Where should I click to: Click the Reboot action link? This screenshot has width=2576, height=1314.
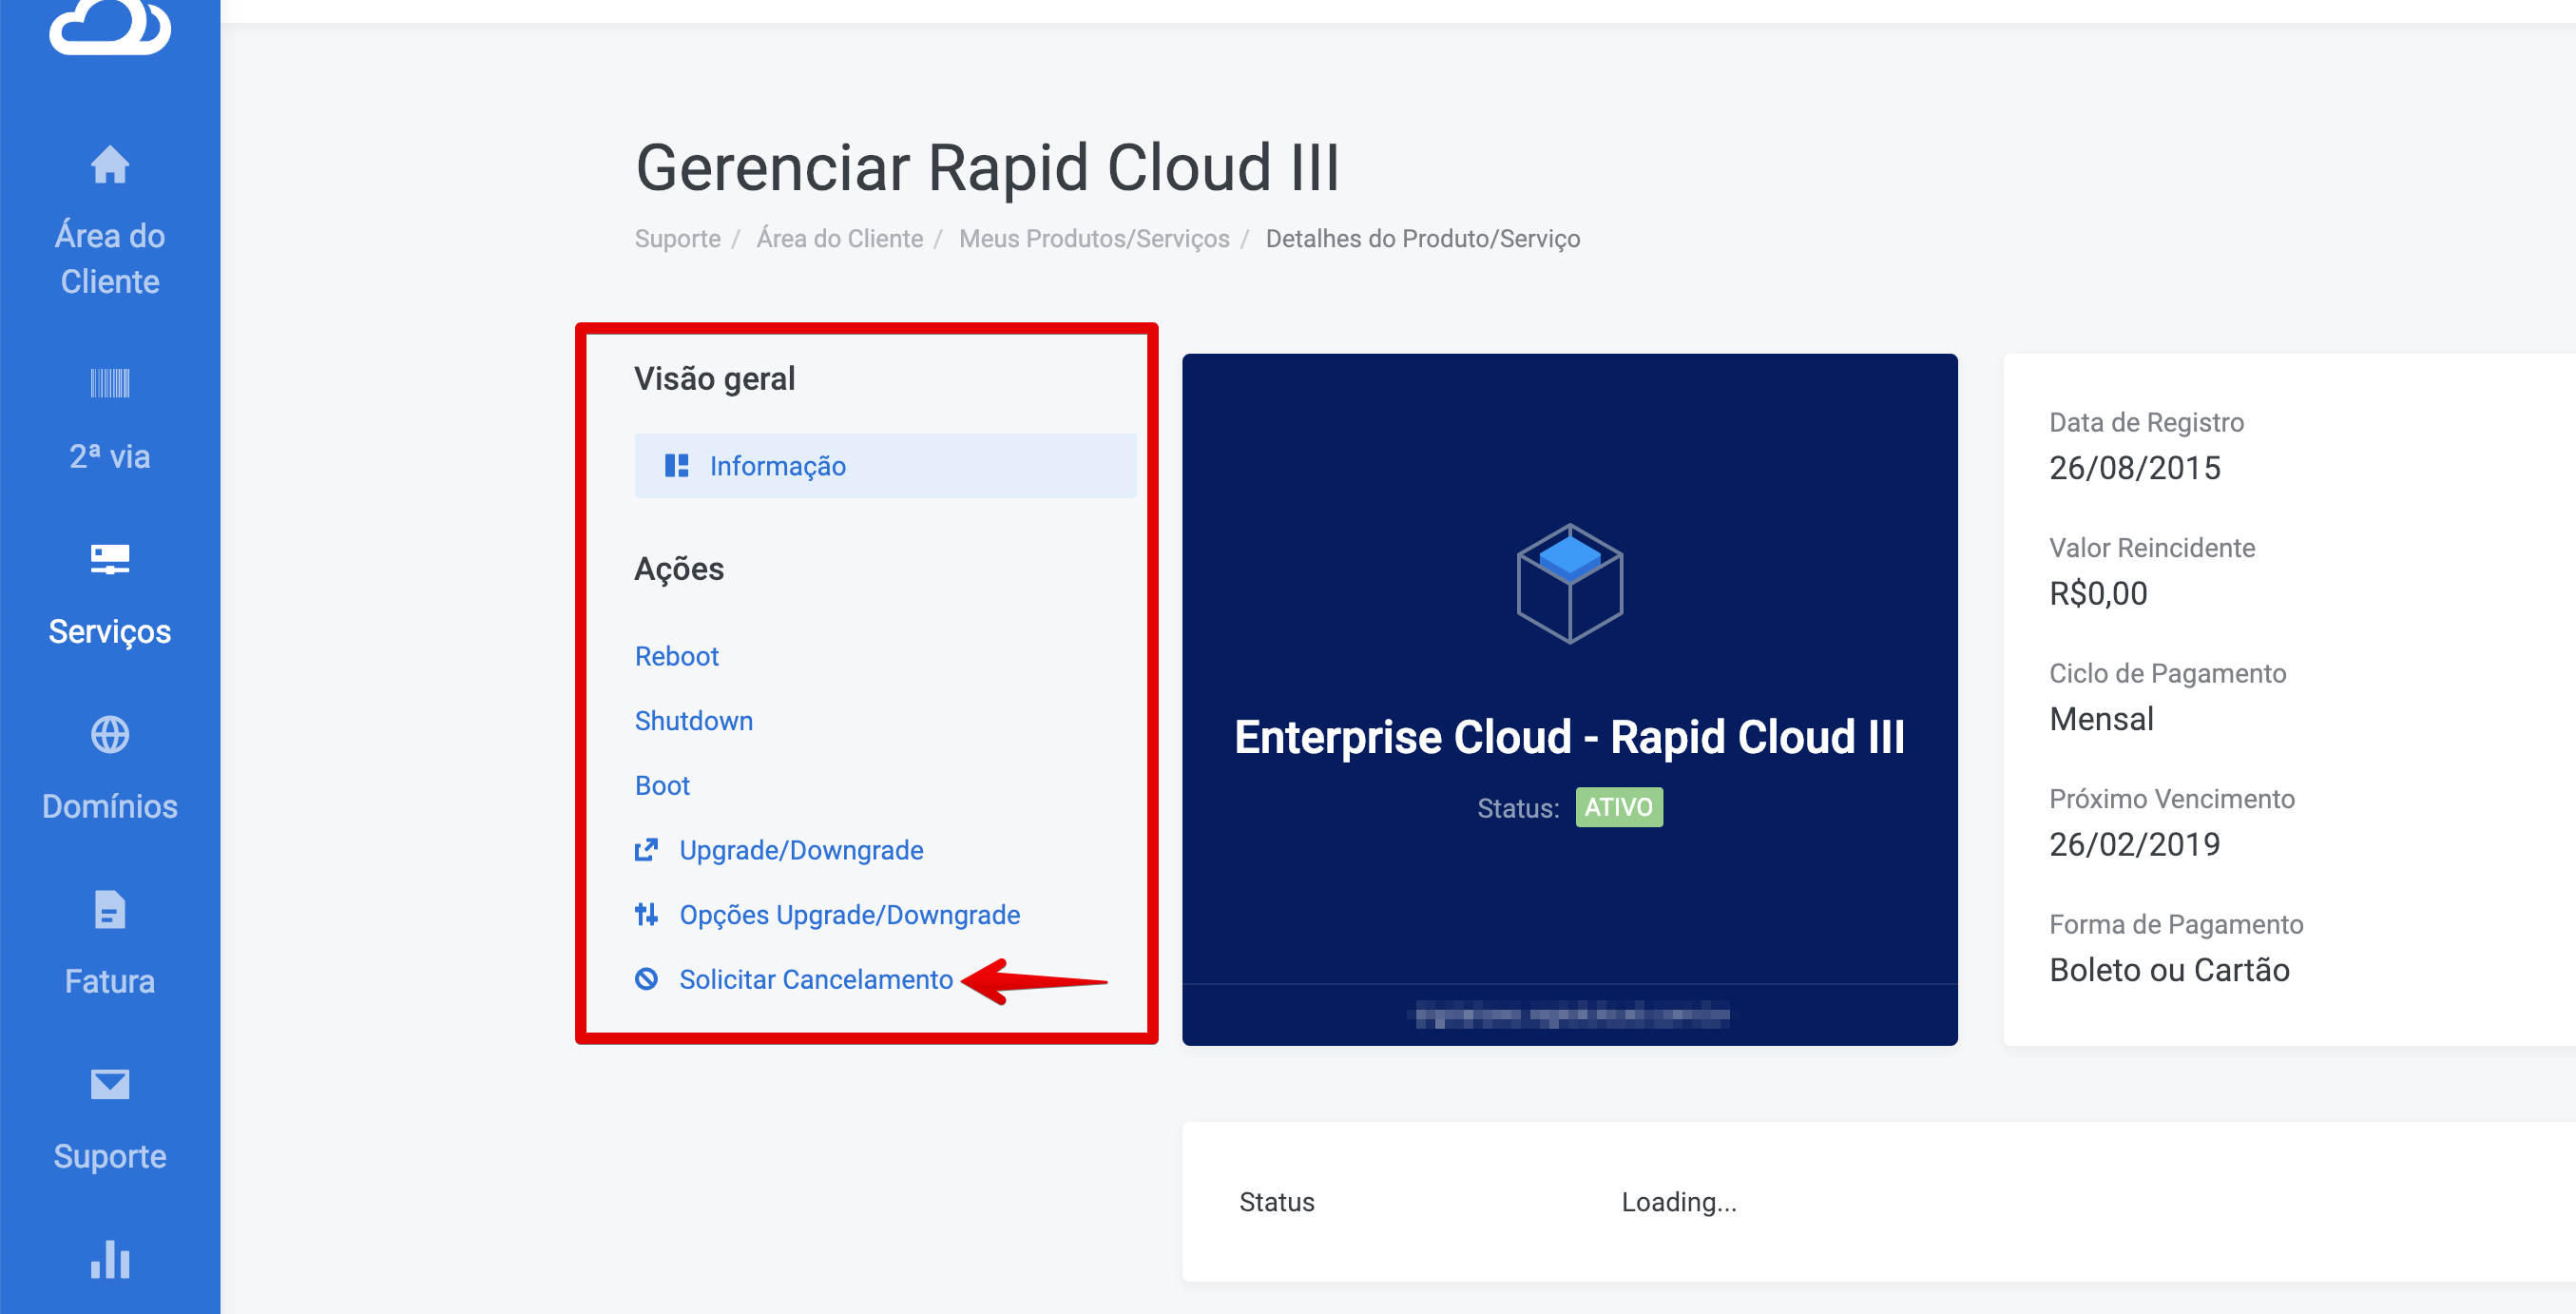tap(676, 656)
